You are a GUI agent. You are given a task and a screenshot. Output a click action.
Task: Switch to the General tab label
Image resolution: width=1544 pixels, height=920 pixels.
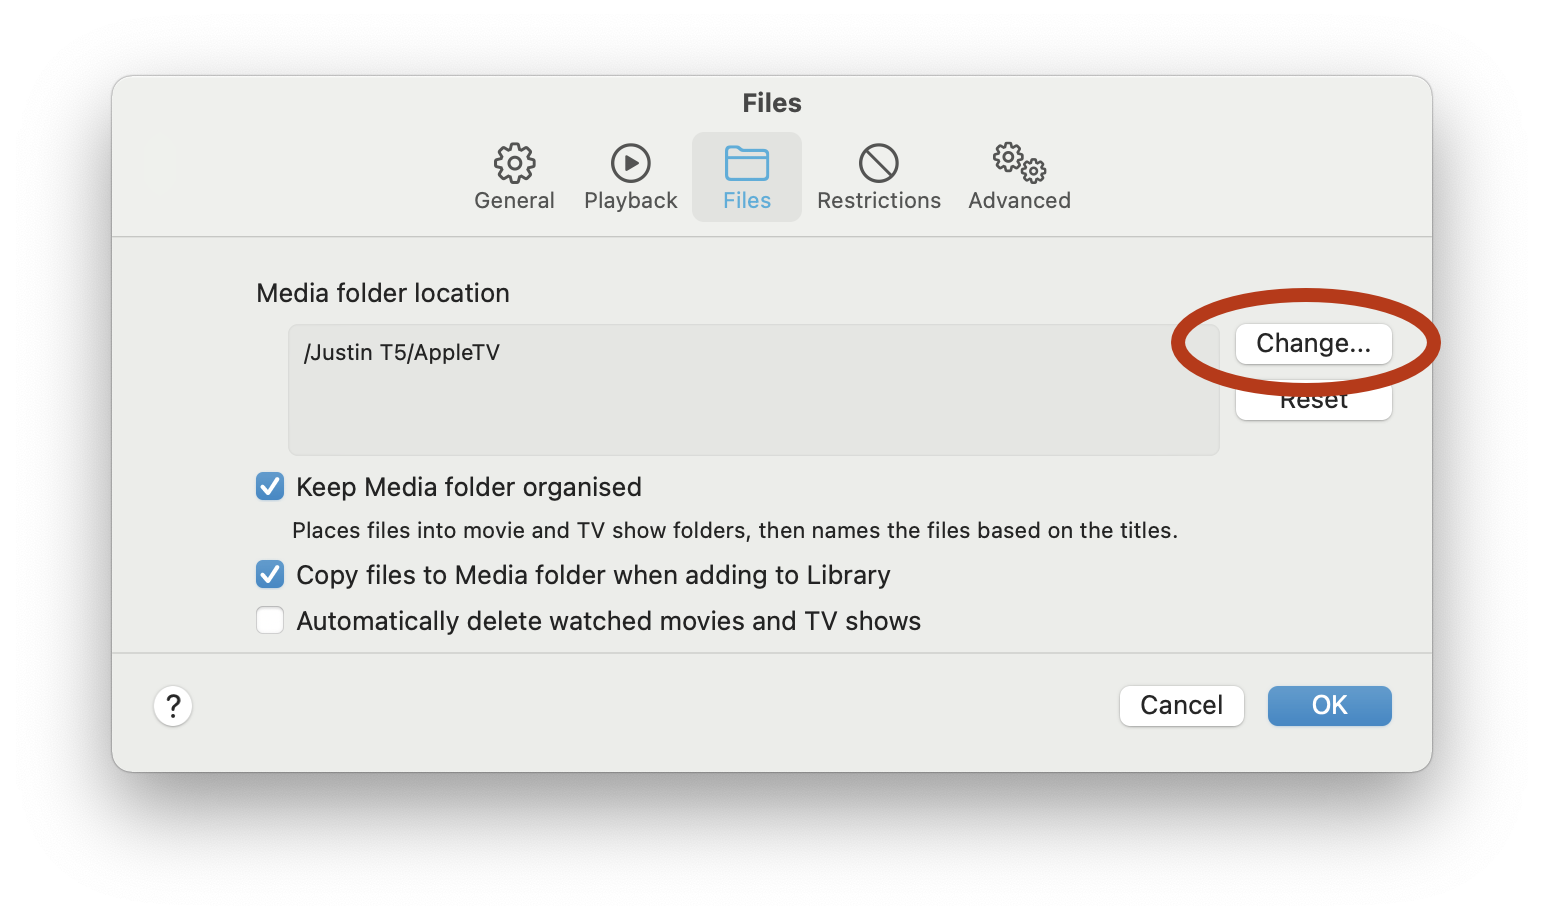coord(514,201)
